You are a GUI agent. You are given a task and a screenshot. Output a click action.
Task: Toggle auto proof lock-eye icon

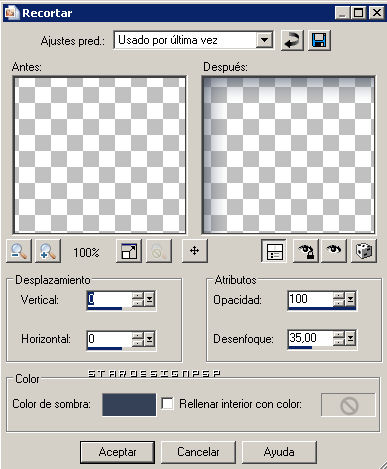[x=306, y=251]
